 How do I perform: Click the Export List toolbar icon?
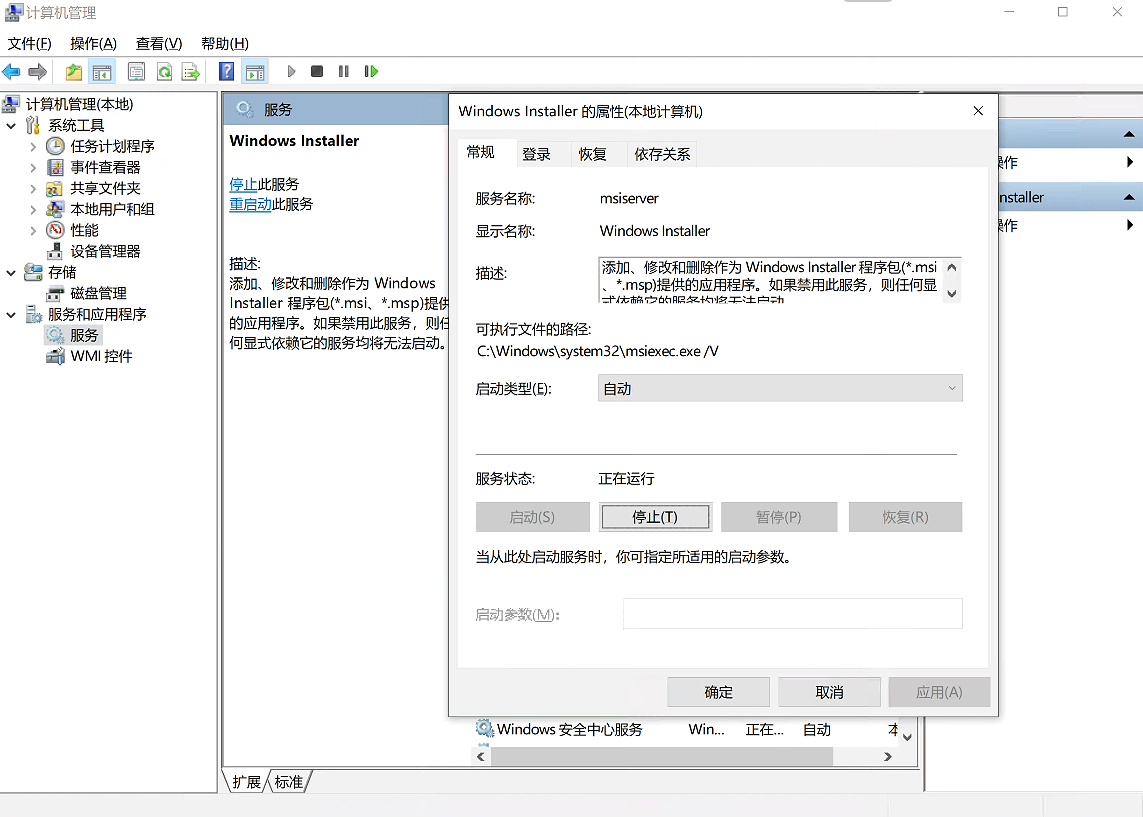click(191, 71)
